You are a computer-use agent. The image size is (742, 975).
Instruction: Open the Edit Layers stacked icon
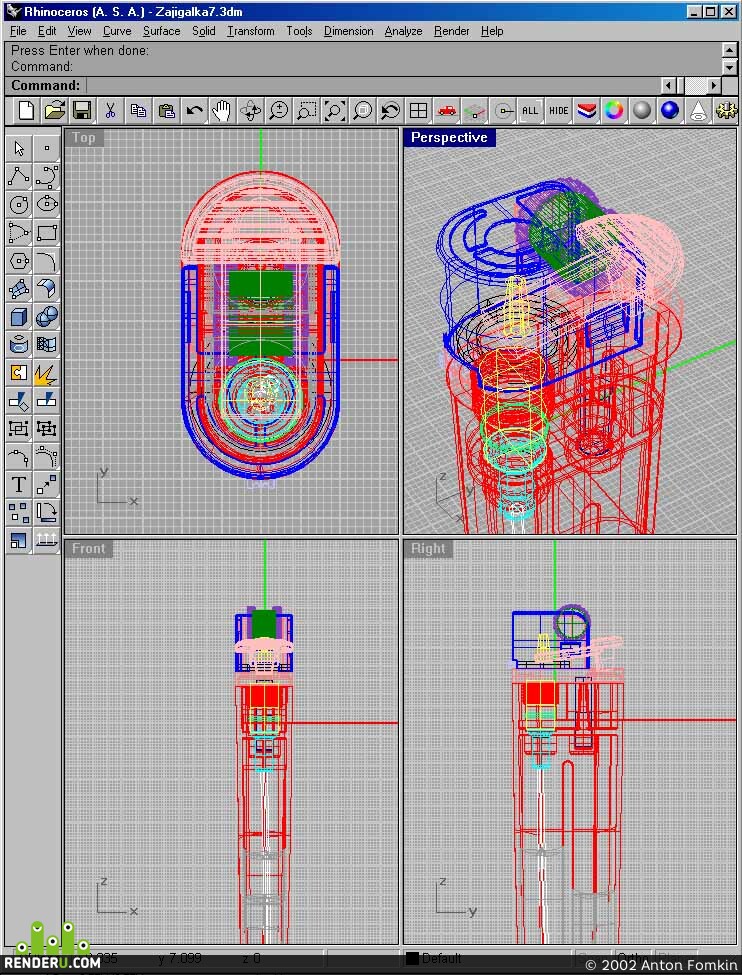point(586,111)
